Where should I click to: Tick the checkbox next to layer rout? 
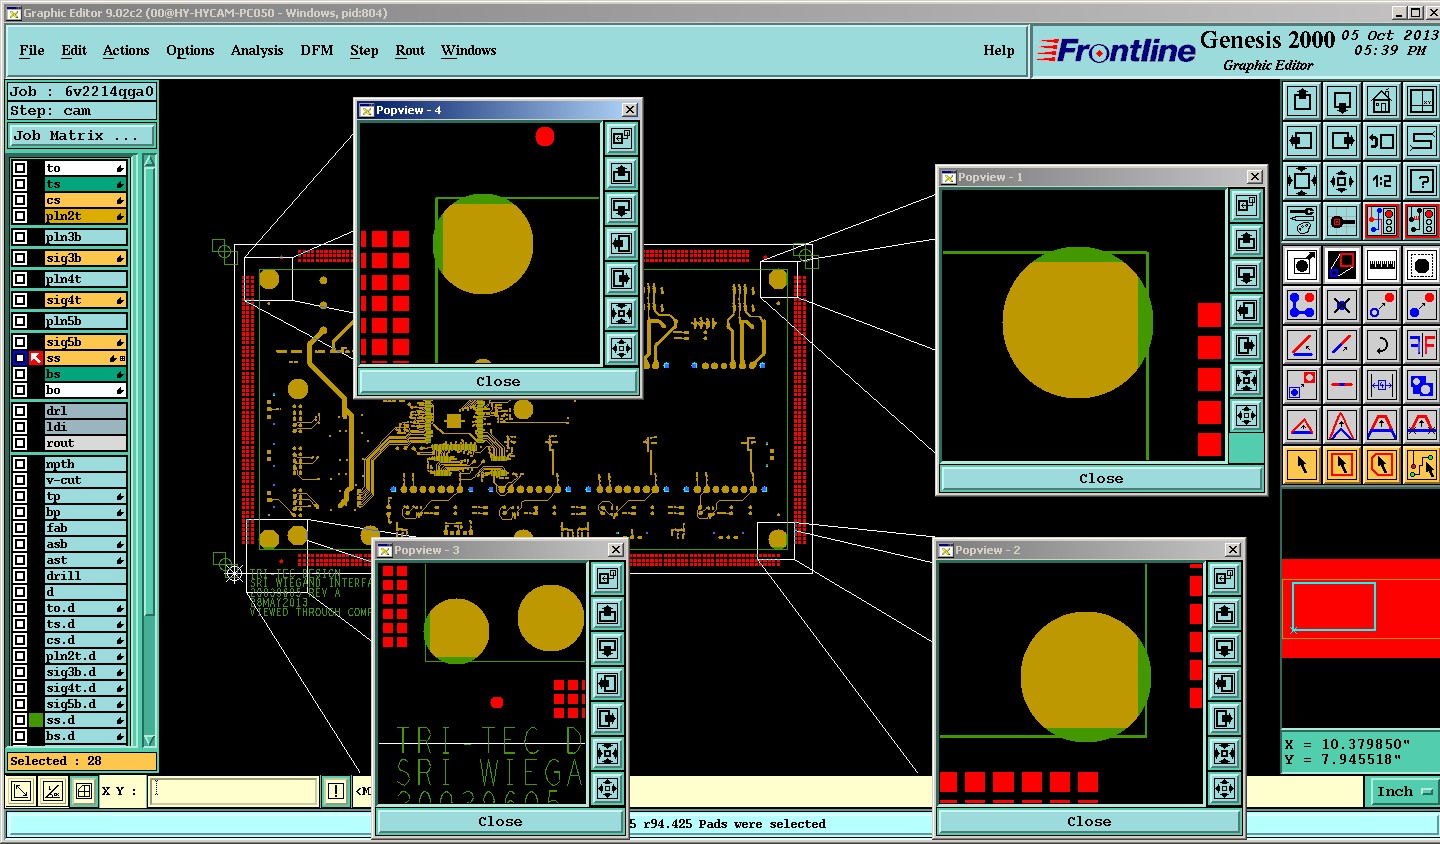[x=20, y=443]
